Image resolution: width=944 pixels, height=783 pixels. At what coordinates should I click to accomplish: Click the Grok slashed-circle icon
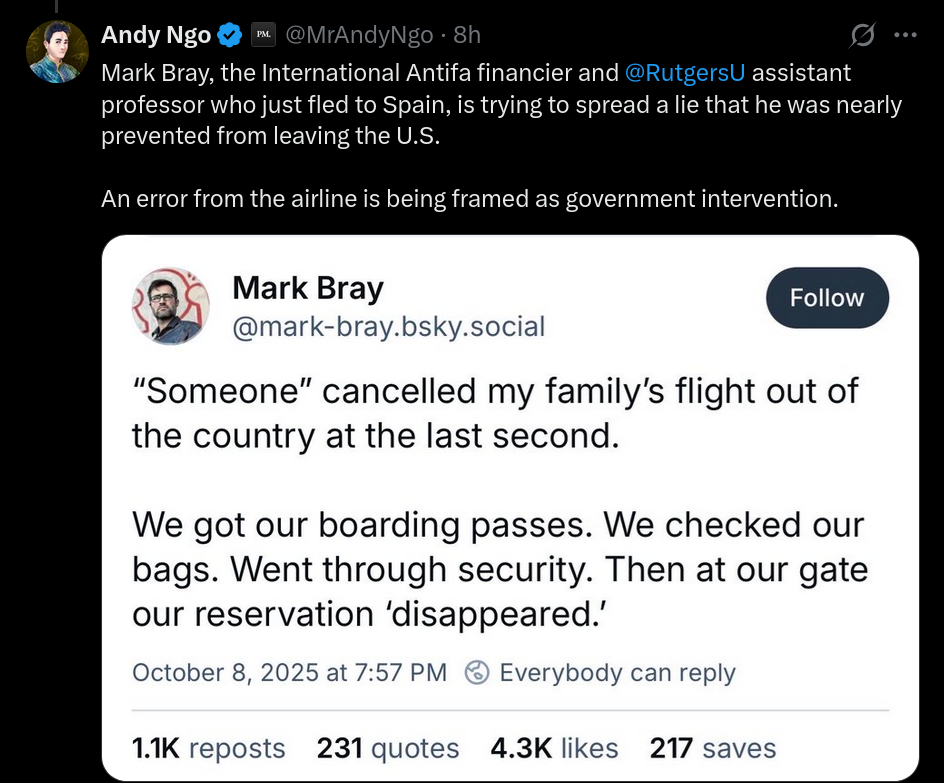[861, 36]
